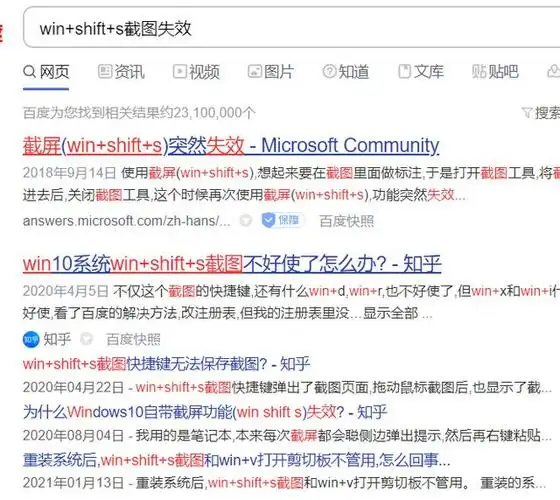Image resolution: width=560 pixels, height=500 pixels.
Task: Open the 知乎 source name link
Action: pos(57,339)
